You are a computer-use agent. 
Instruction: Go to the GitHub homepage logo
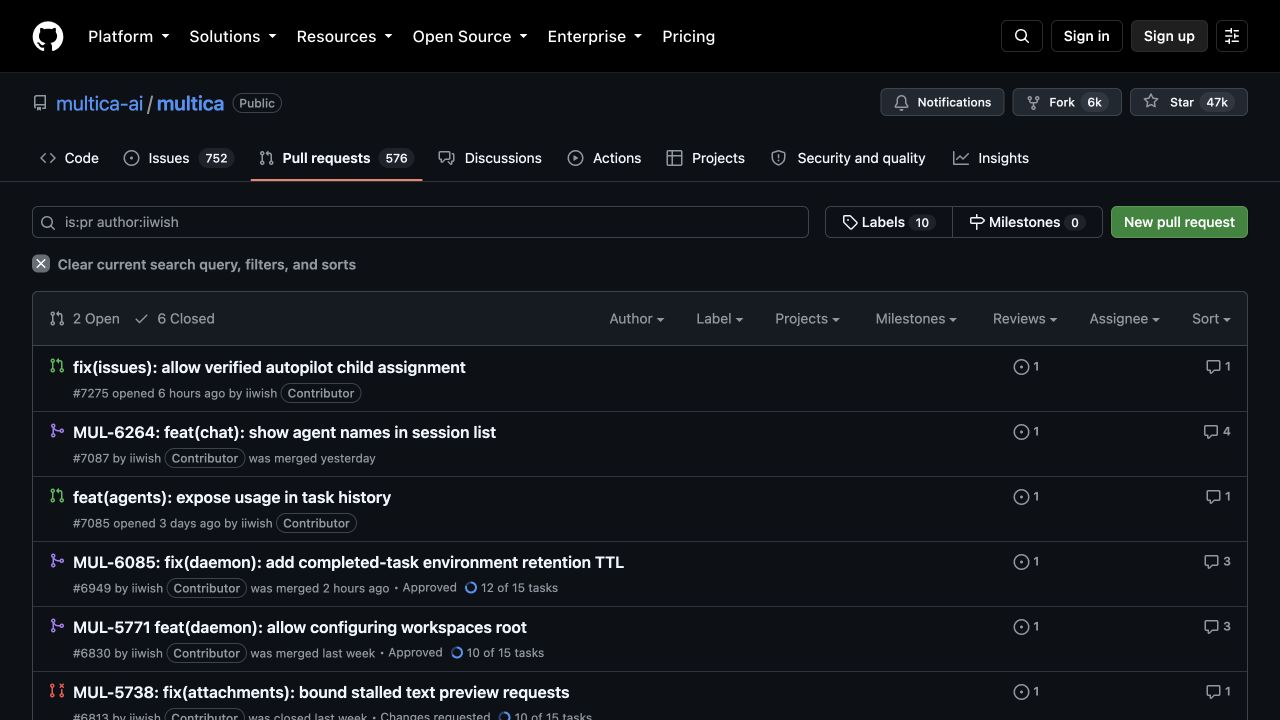pos(48,36)
